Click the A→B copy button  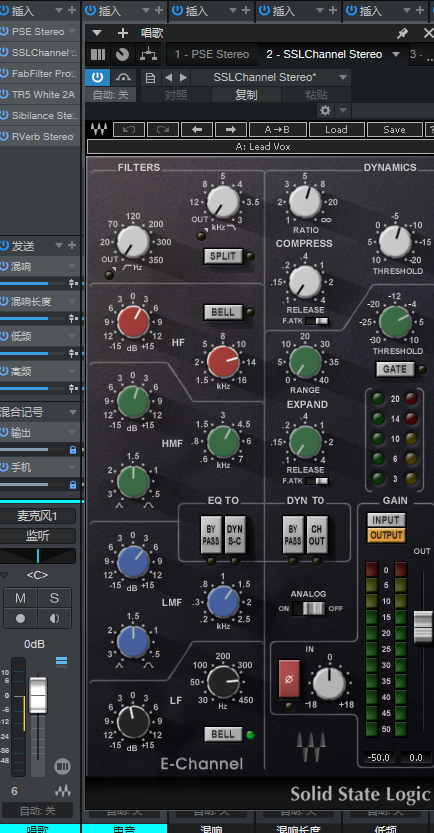(278, 130)
